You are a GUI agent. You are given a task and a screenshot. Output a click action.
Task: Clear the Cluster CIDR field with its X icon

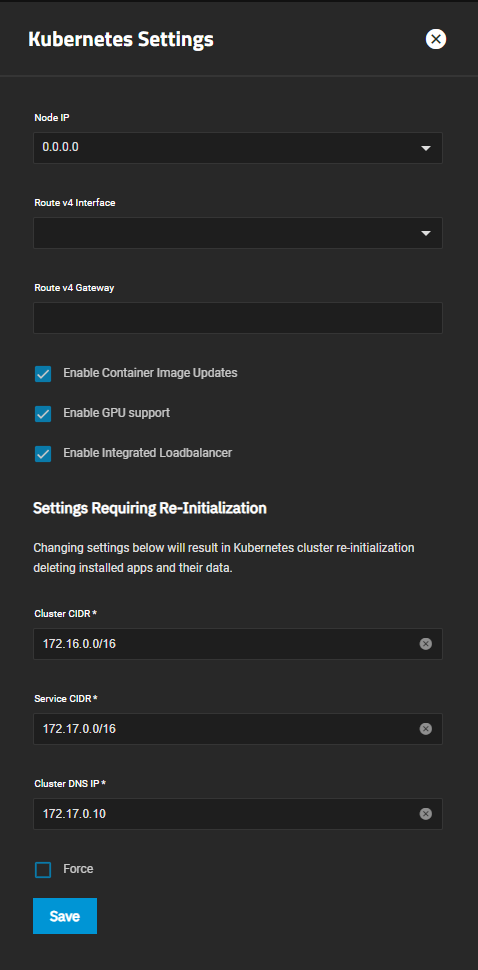click(425, 644)
